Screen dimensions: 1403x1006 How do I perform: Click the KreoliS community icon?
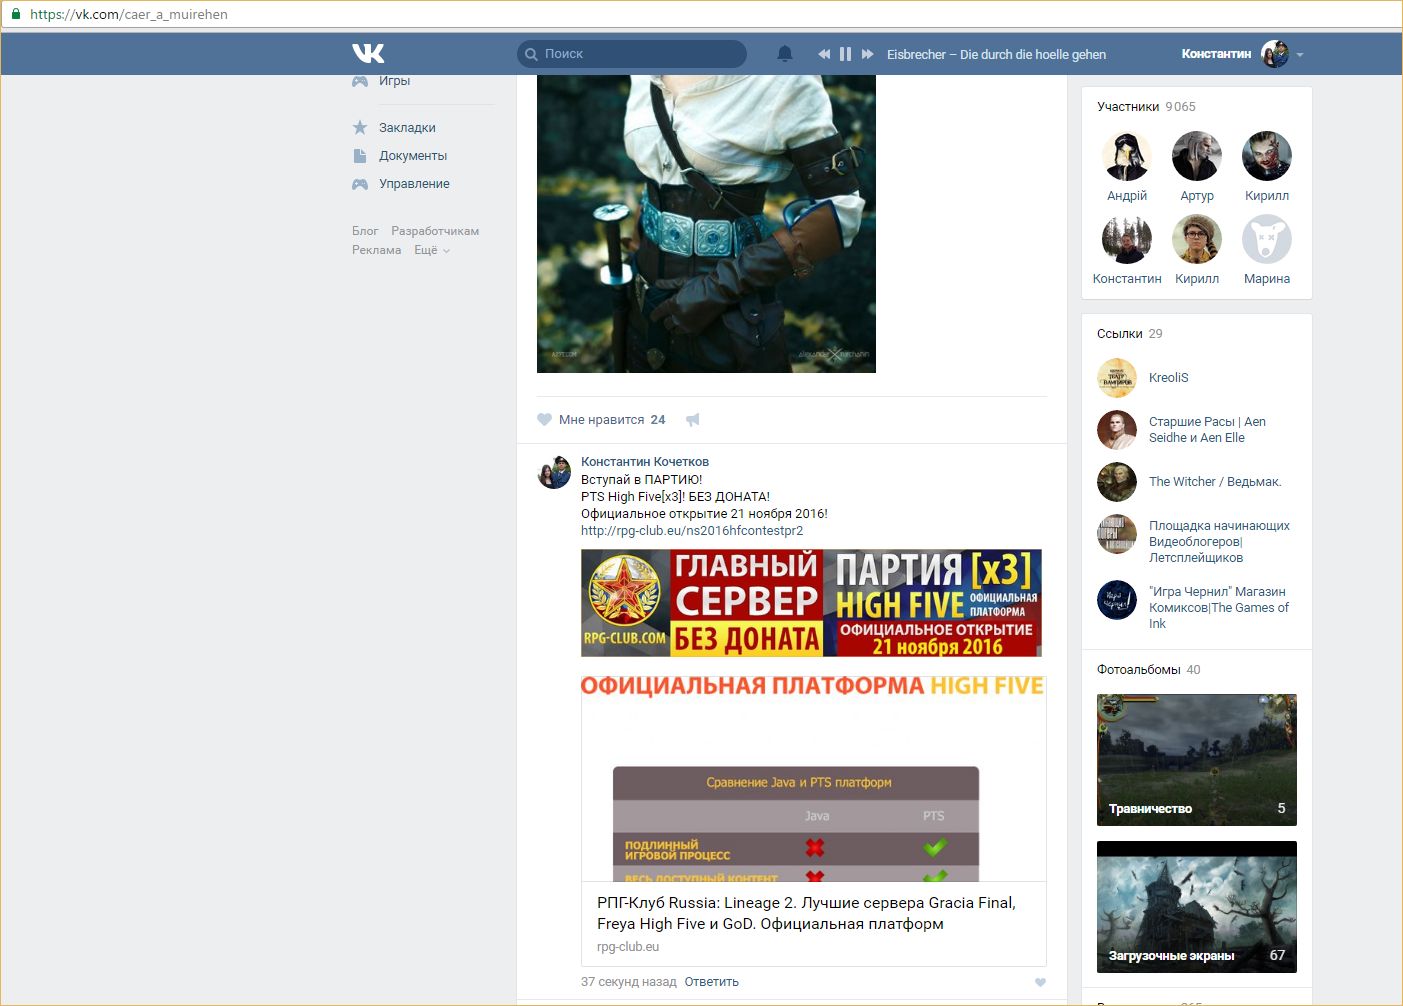click(x=1117, y=378)
